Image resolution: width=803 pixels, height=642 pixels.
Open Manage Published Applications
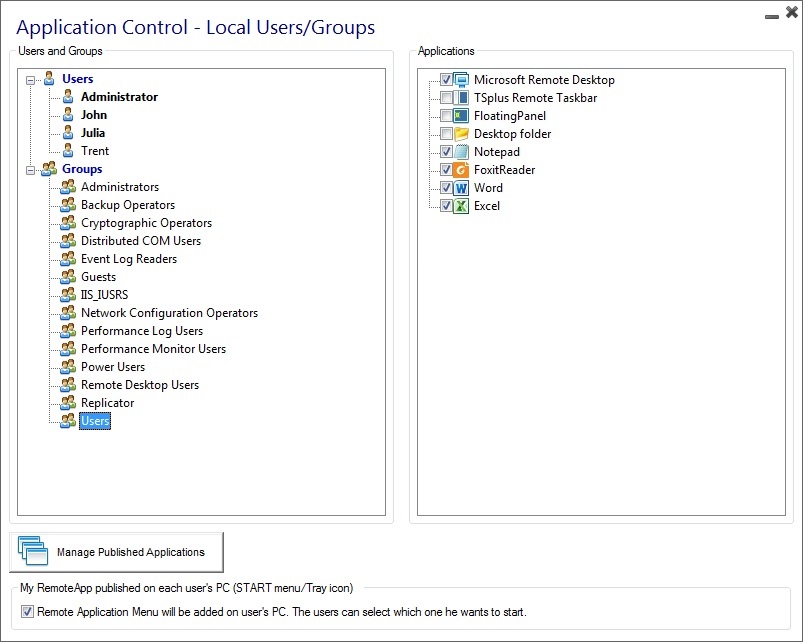point(116,552)
